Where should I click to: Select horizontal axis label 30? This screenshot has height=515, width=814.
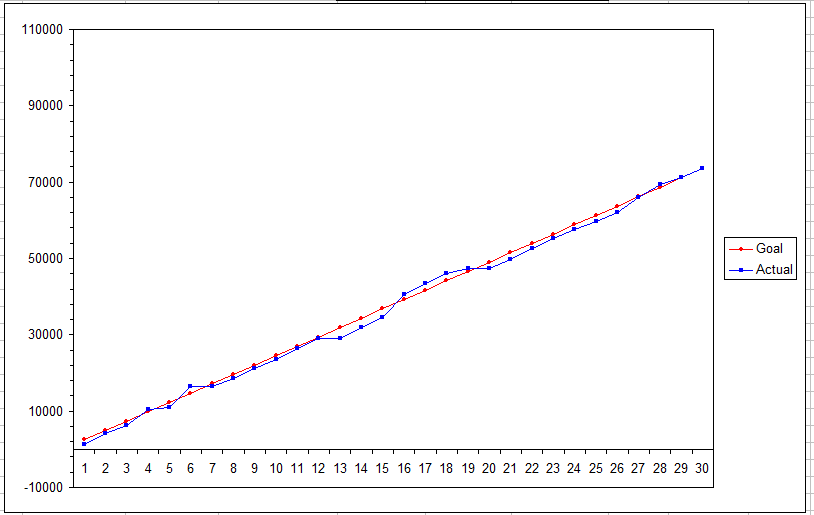[702, 468]
